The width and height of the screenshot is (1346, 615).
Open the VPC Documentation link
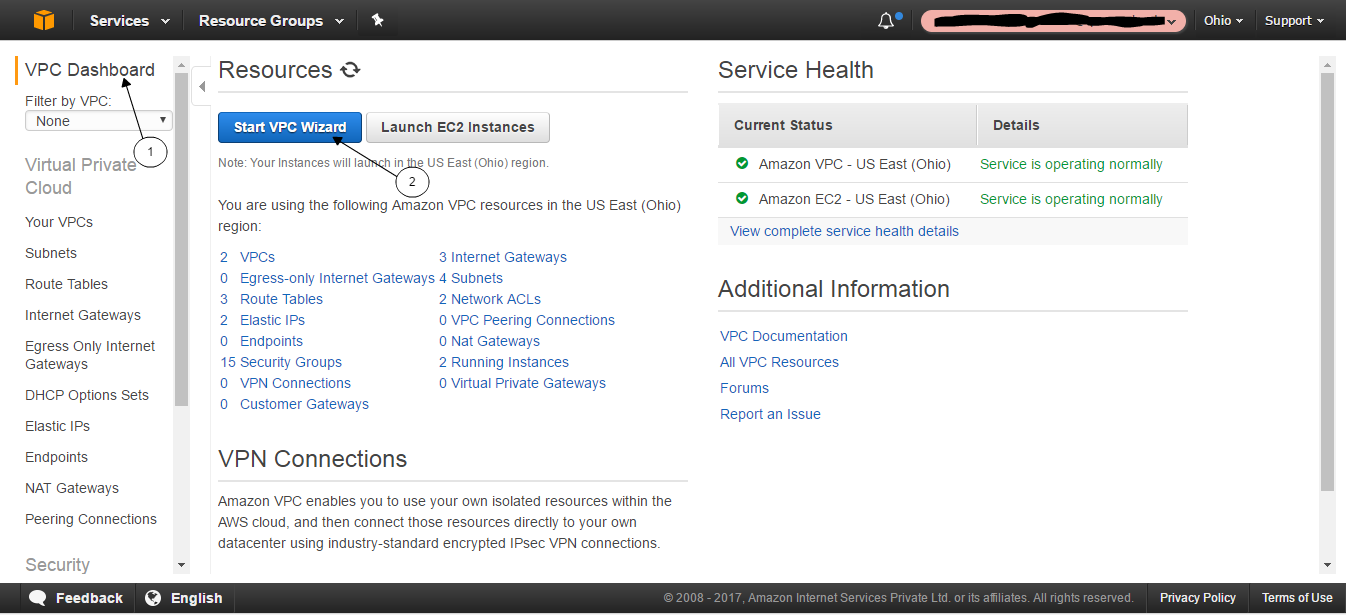784,336
